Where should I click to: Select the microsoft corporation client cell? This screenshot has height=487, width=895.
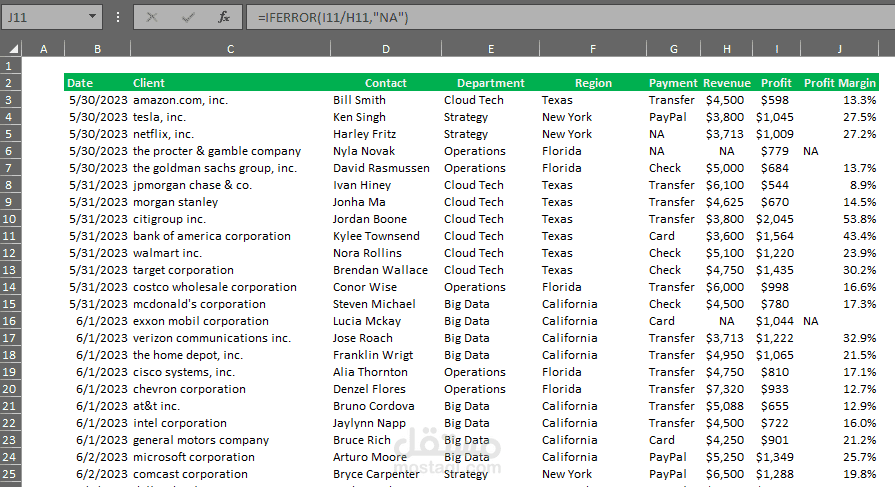point(231,457)
